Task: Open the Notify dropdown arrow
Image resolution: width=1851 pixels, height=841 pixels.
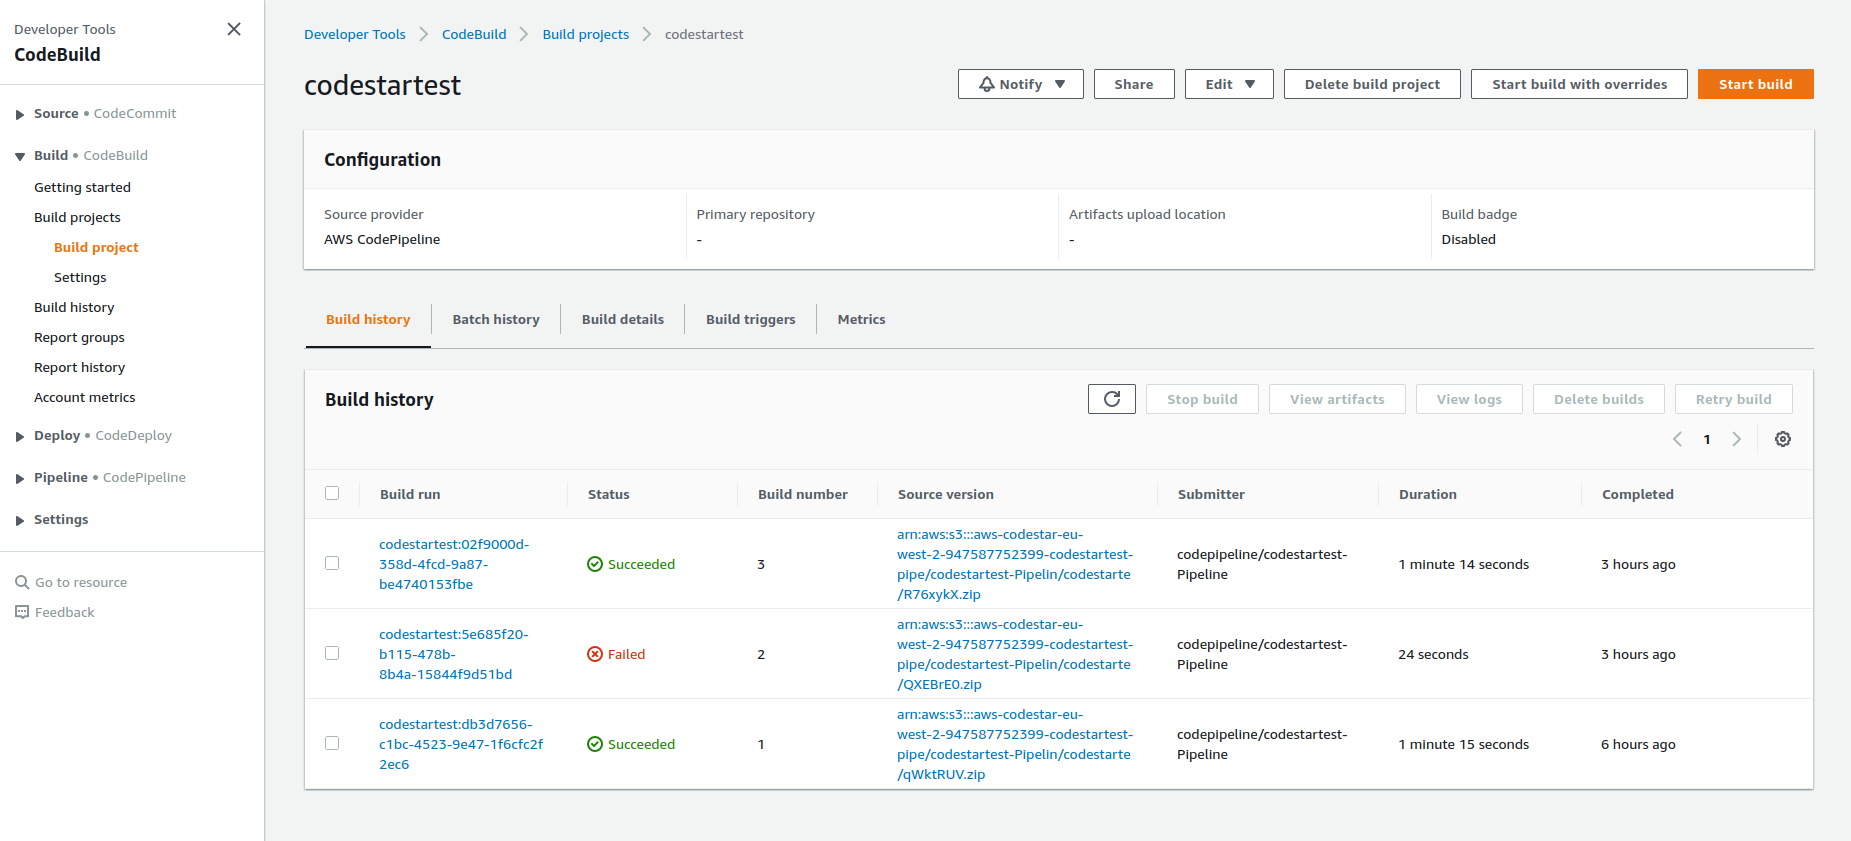Action: tap(1060, 84)
